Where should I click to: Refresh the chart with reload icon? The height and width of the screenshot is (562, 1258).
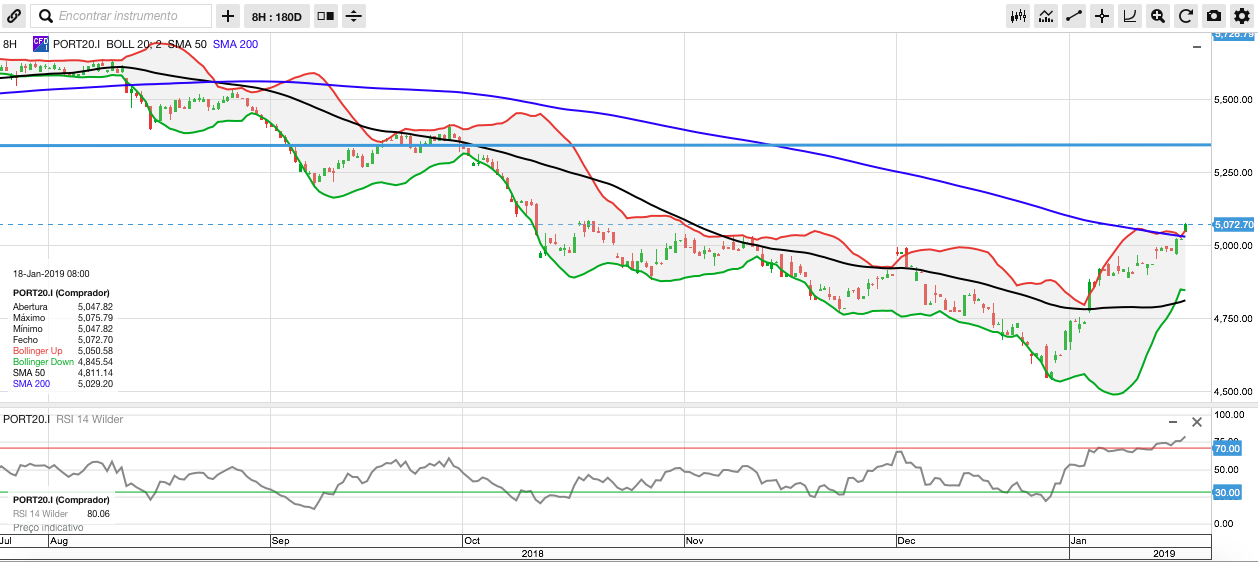(1186, 16)
